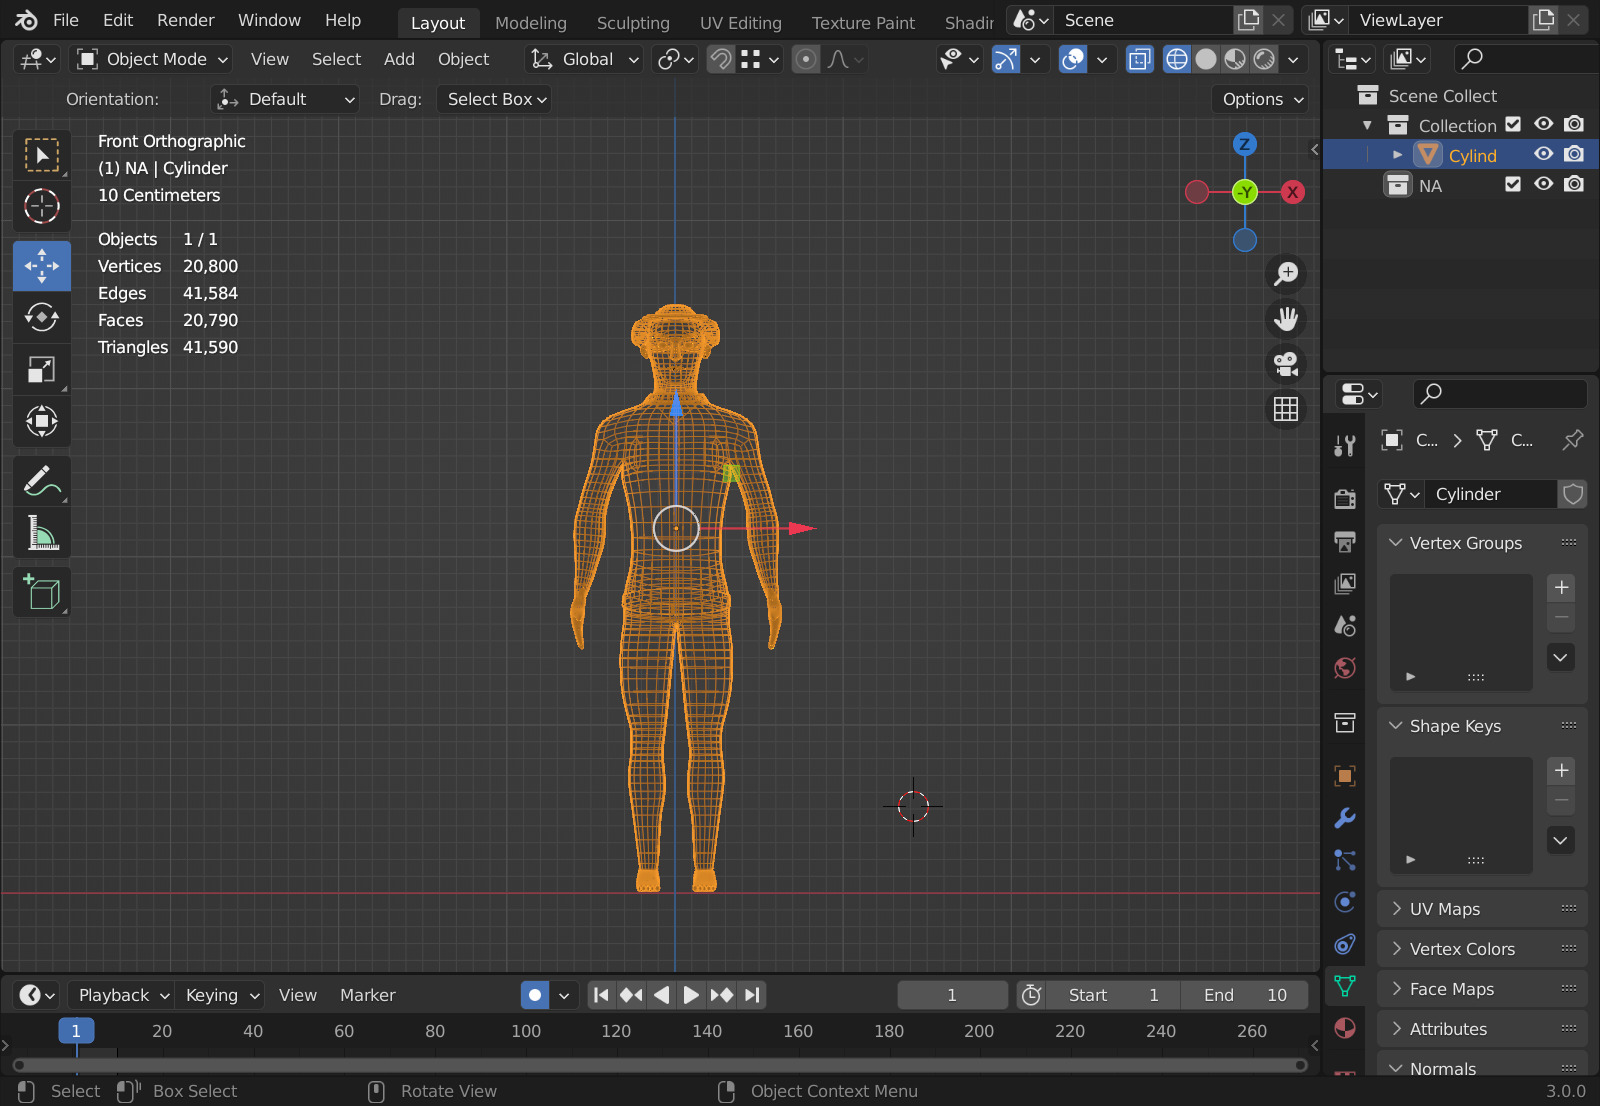Open the Particles properties tab
This screenshot has height=1106, width=1600.
point(1345,860)
